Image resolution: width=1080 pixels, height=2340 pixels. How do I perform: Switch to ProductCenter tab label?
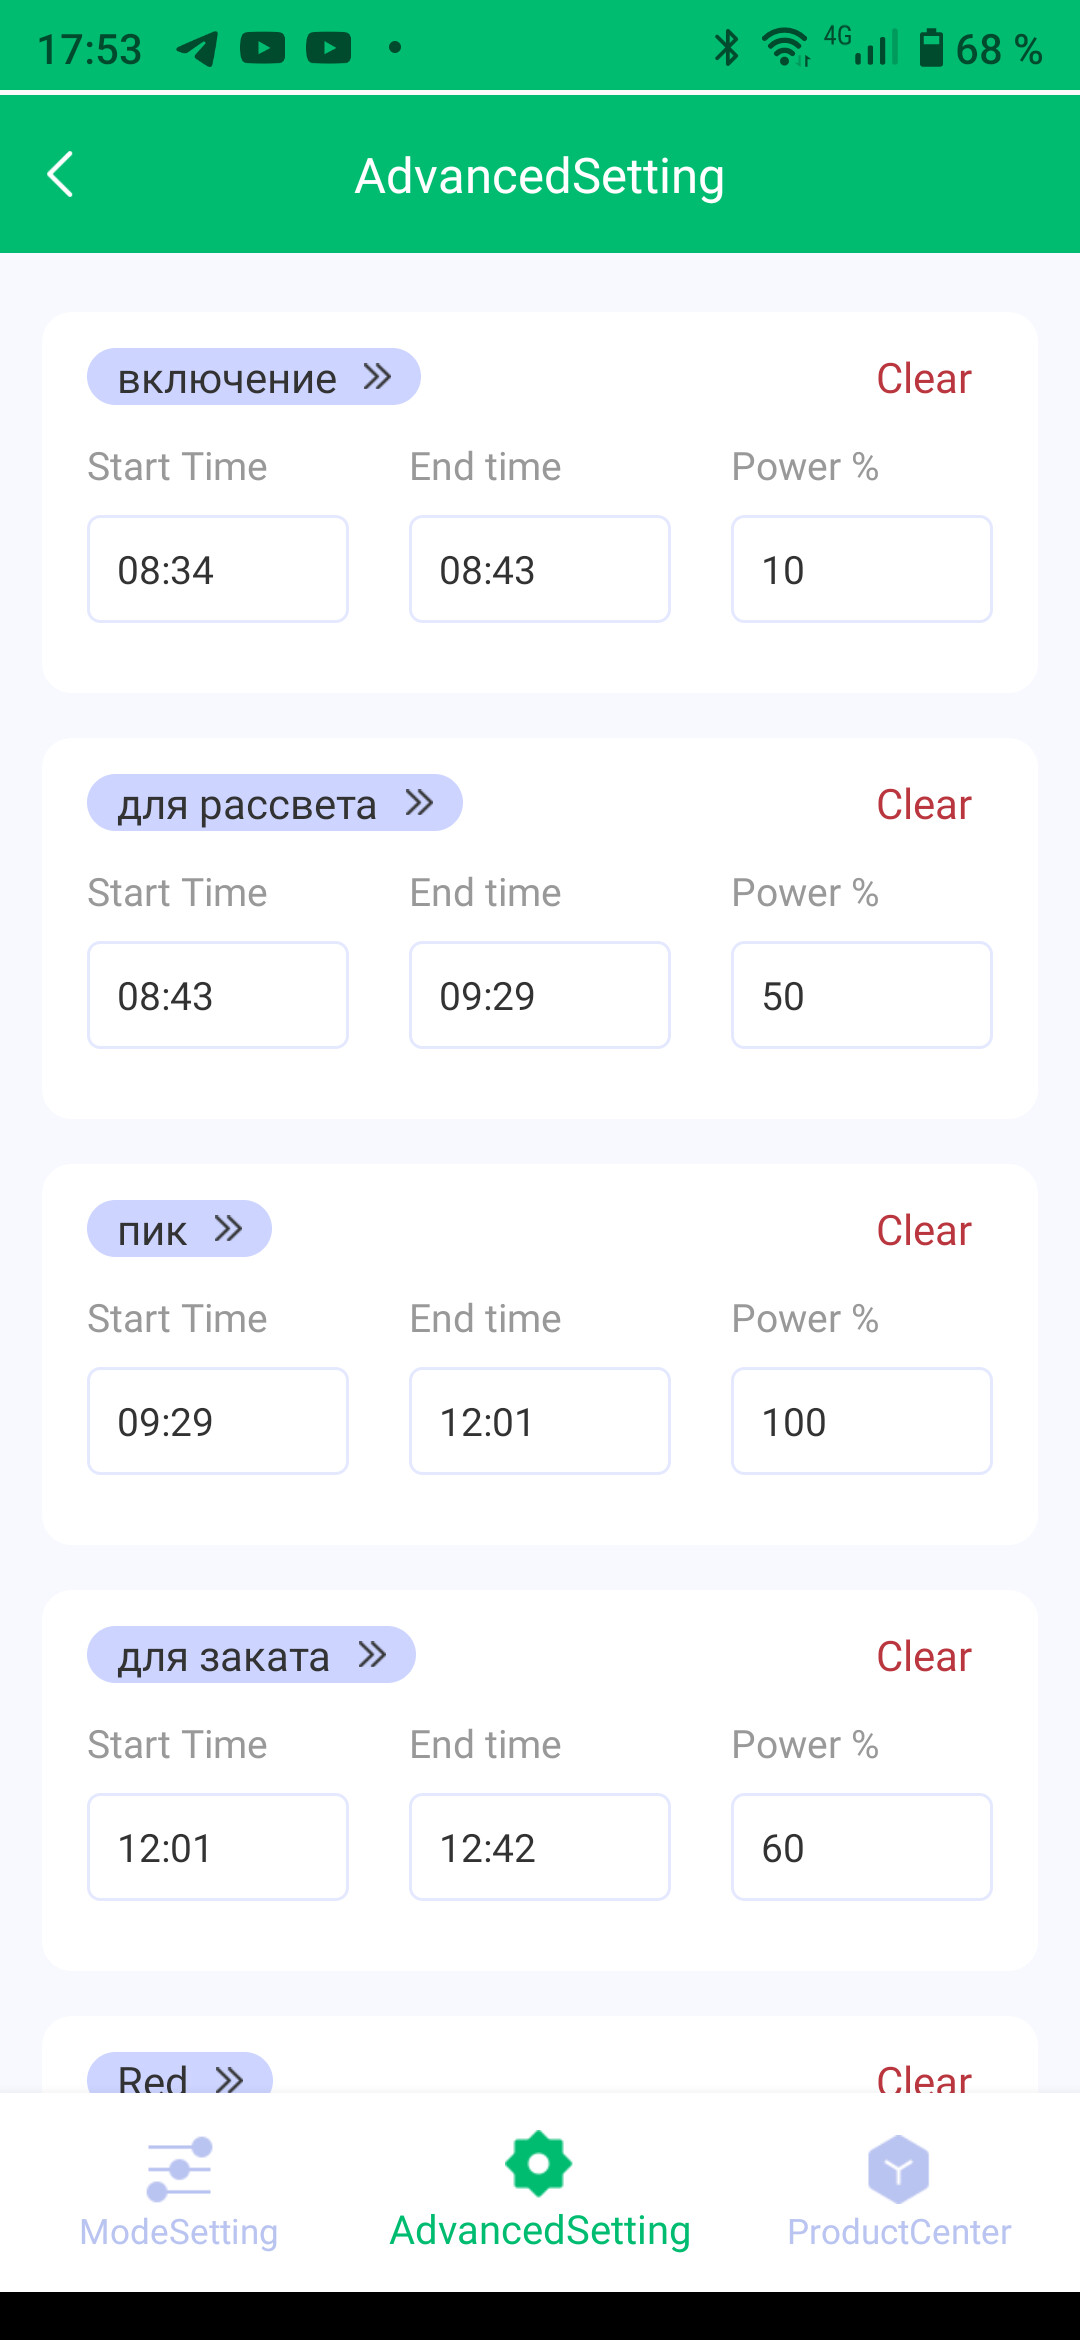pos(898,2232)
